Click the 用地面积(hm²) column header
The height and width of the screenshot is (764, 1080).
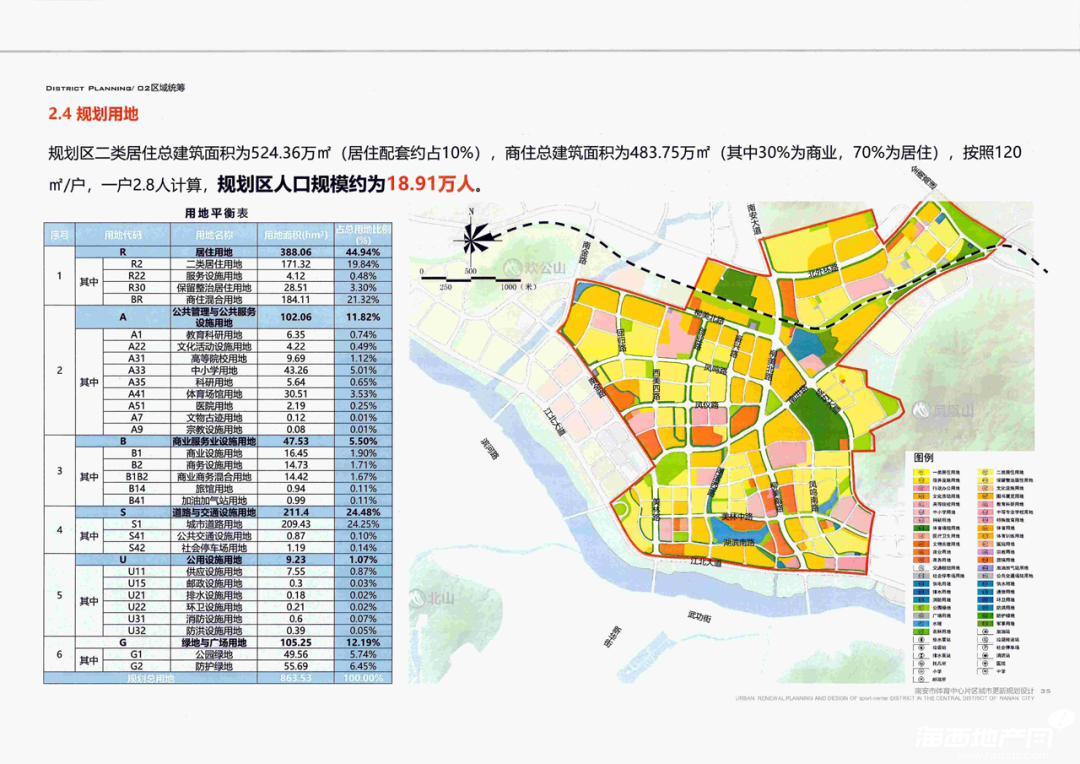pos(295,235)
